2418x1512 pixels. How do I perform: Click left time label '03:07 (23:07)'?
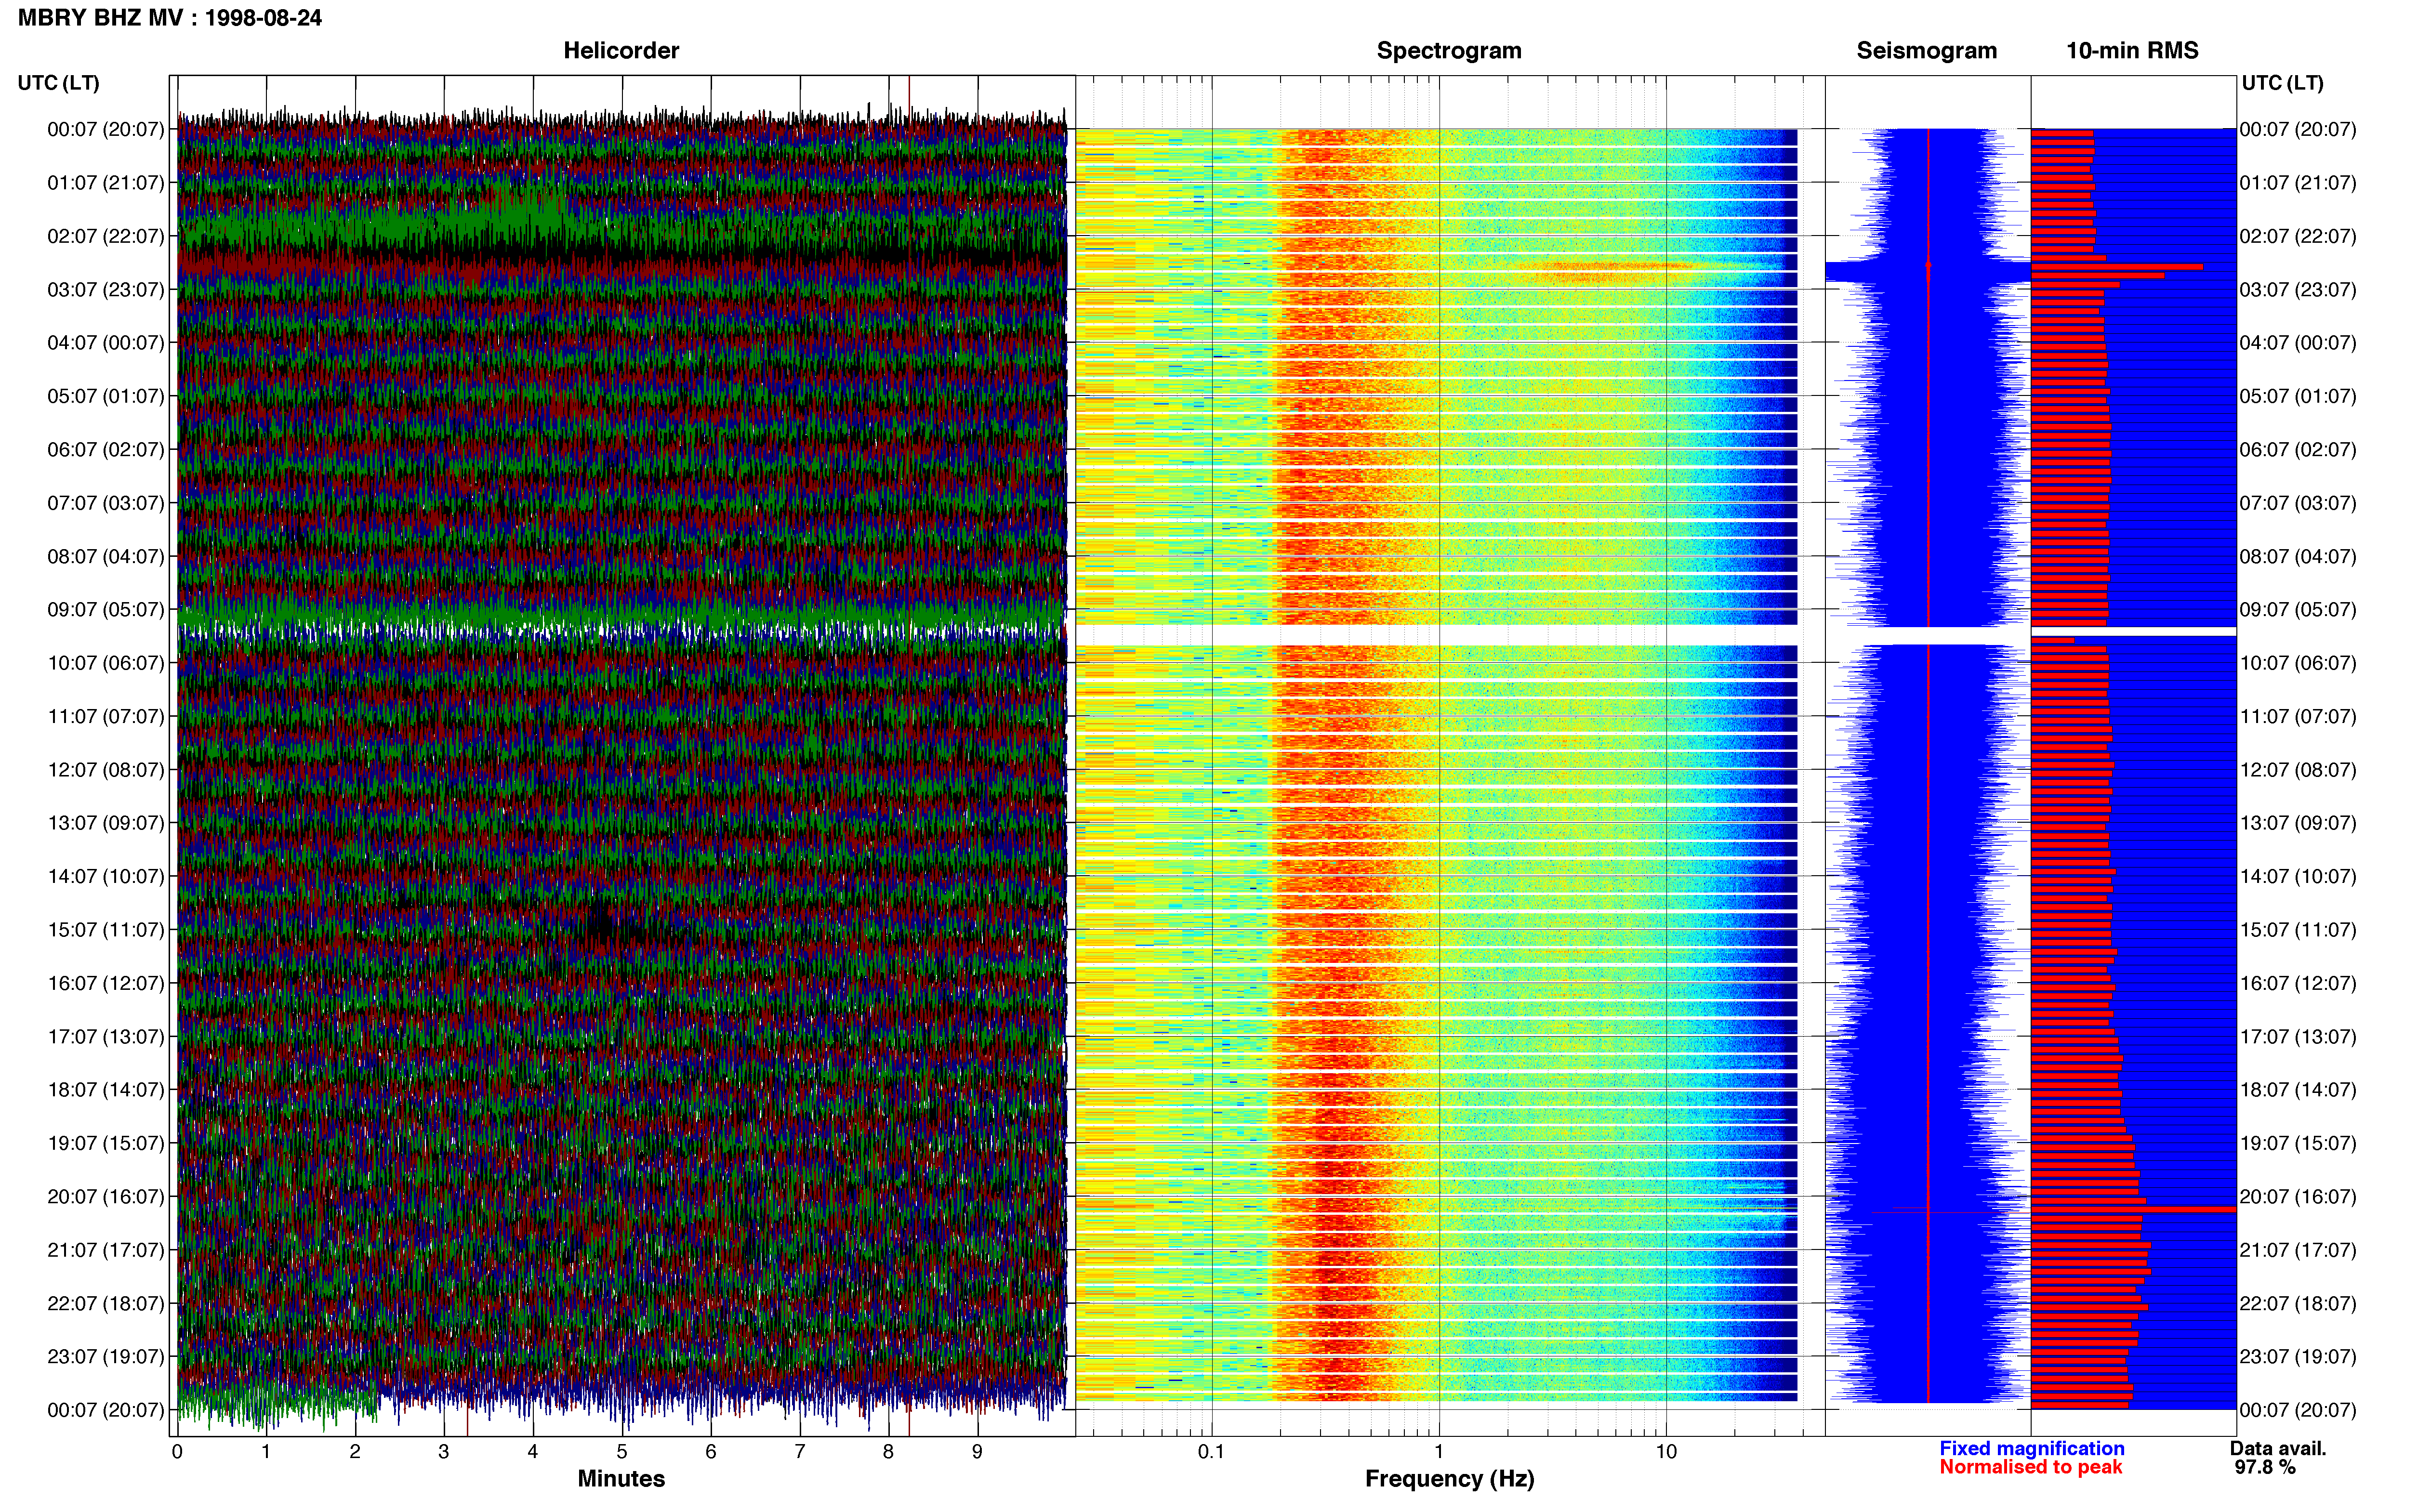pos(106,290)
